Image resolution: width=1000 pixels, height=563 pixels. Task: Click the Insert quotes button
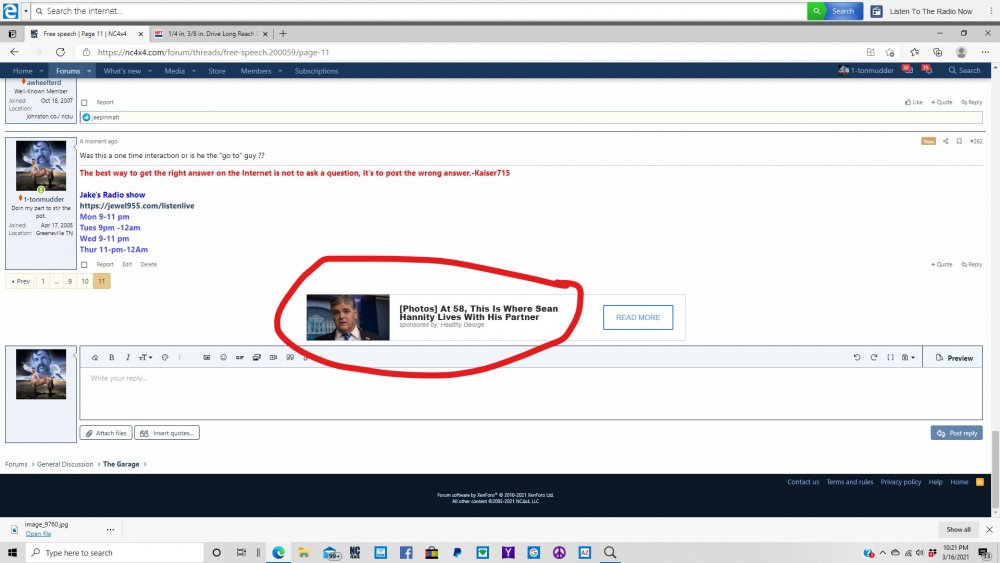pyautogui.click(x=167, y=433)
